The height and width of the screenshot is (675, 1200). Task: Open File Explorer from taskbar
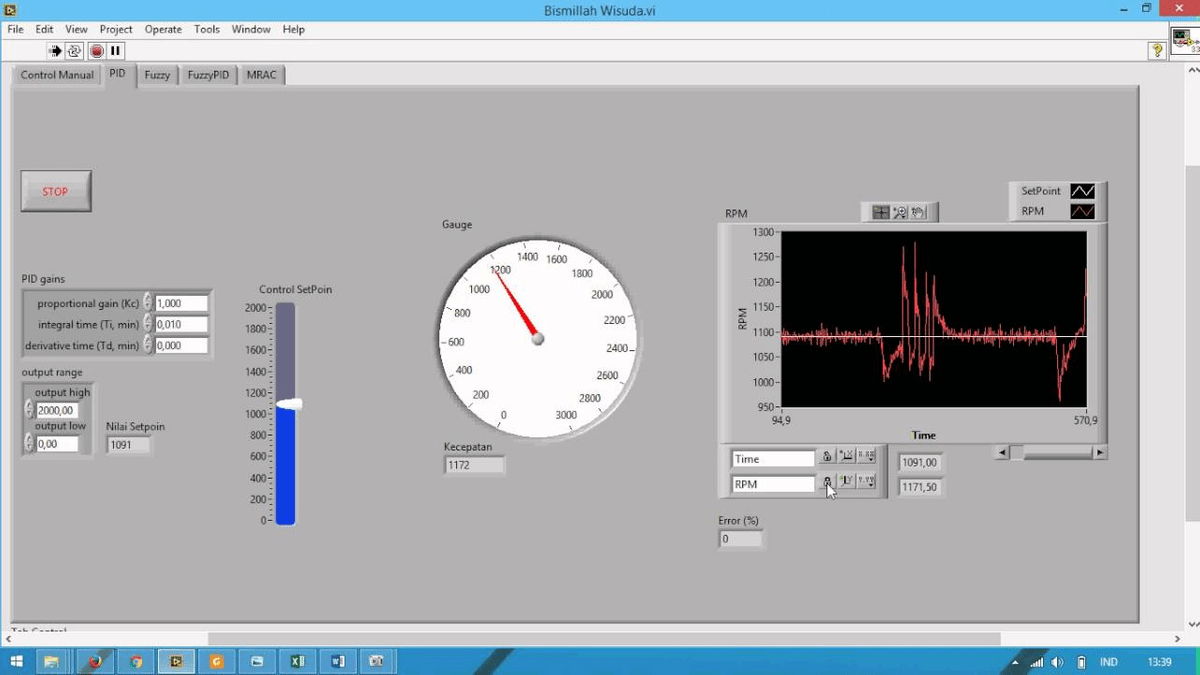pos(51,661)
